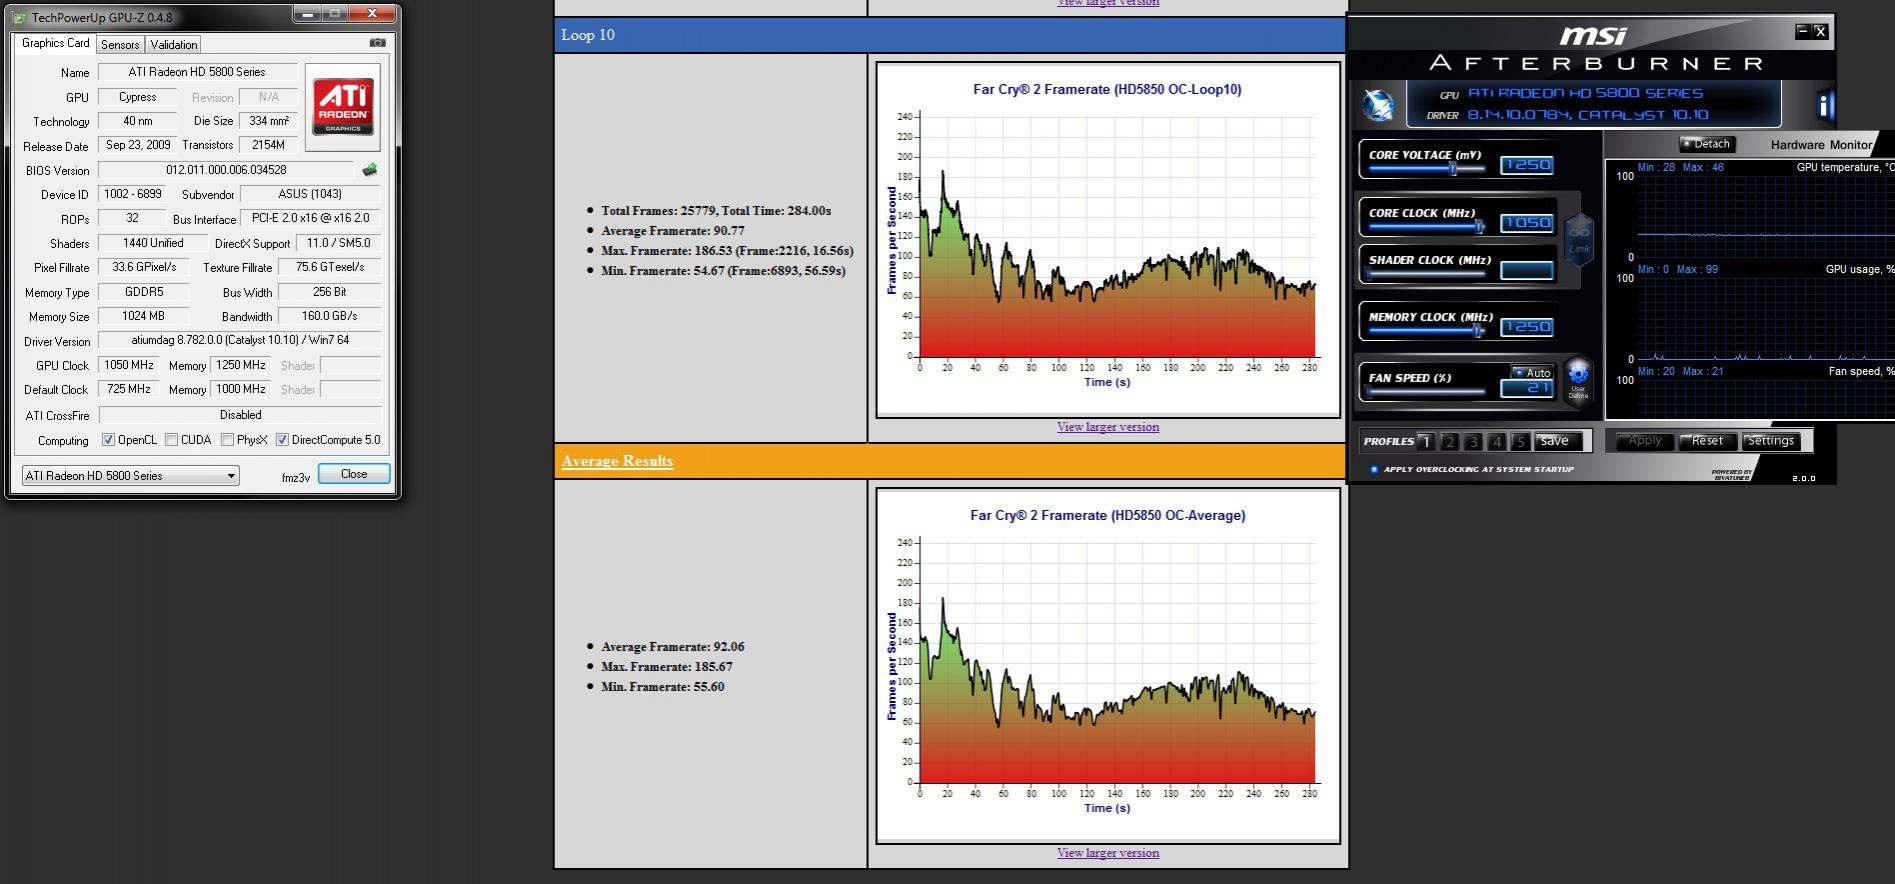This screenshot has width=1895, height=884.
Task: Toggle the Link clocks icon in Afterburner
Action: tap(1578, 241)
